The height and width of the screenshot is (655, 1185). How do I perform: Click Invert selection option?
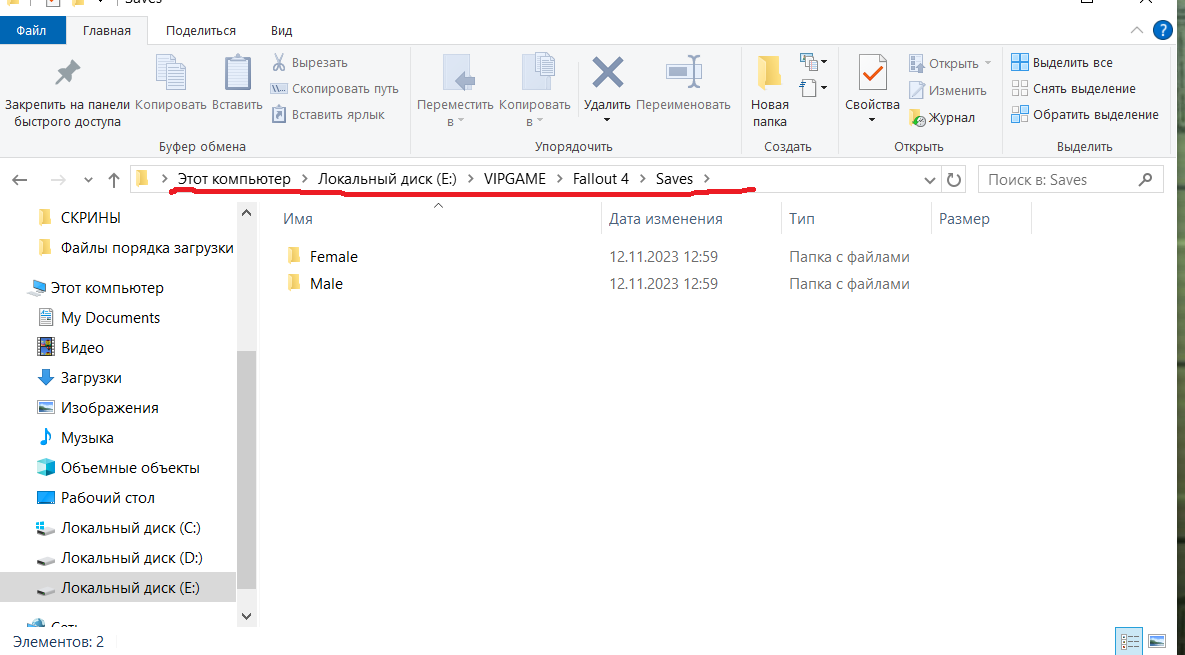[1085, 115]
